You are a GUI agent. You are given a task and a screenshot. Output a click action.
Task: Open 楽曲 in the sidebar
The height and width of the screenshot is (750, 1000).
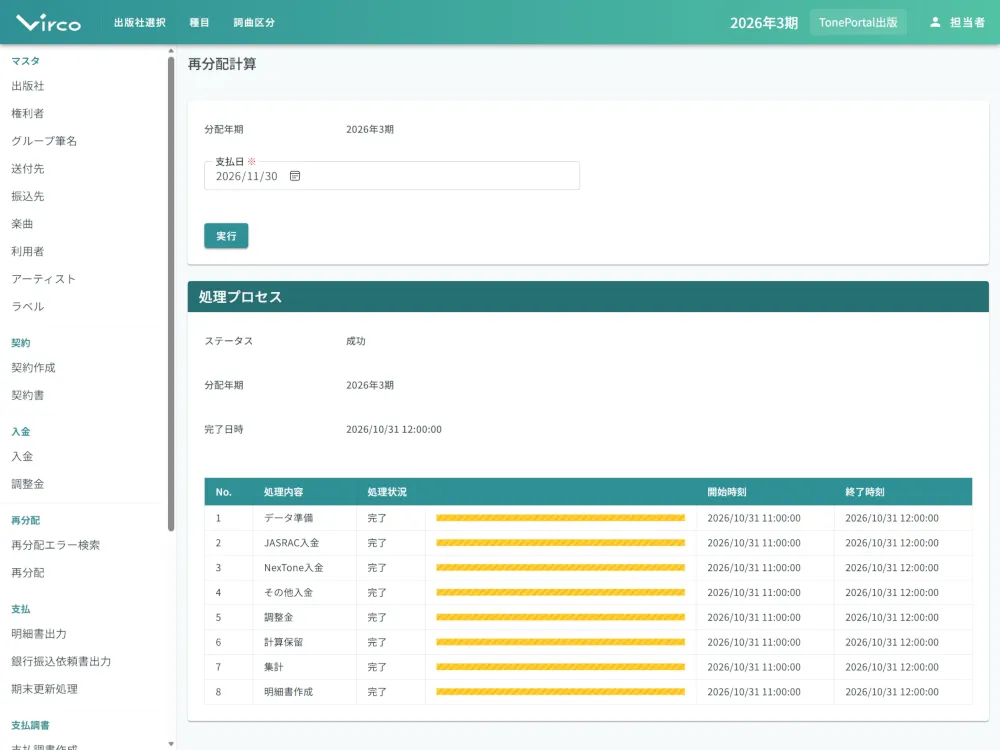click(22, 224)
